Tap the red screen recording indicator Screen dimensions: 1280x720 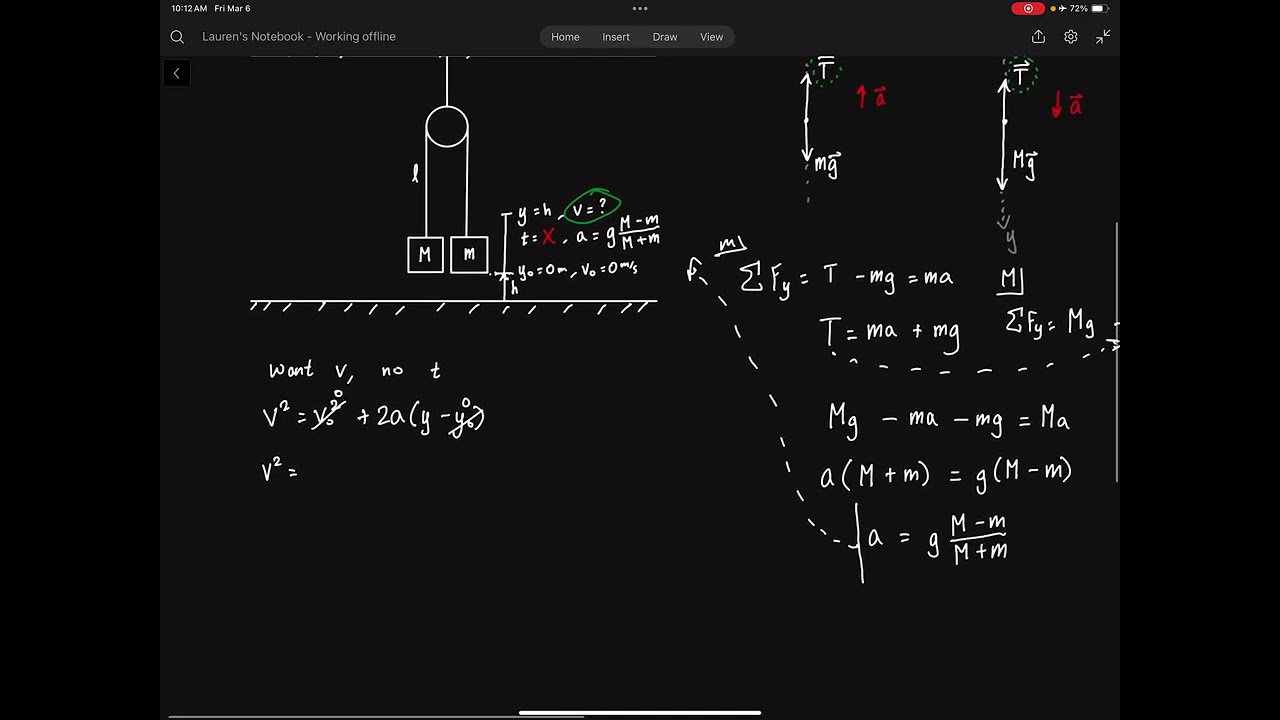pyautogui.click(x=1028, y=8)
